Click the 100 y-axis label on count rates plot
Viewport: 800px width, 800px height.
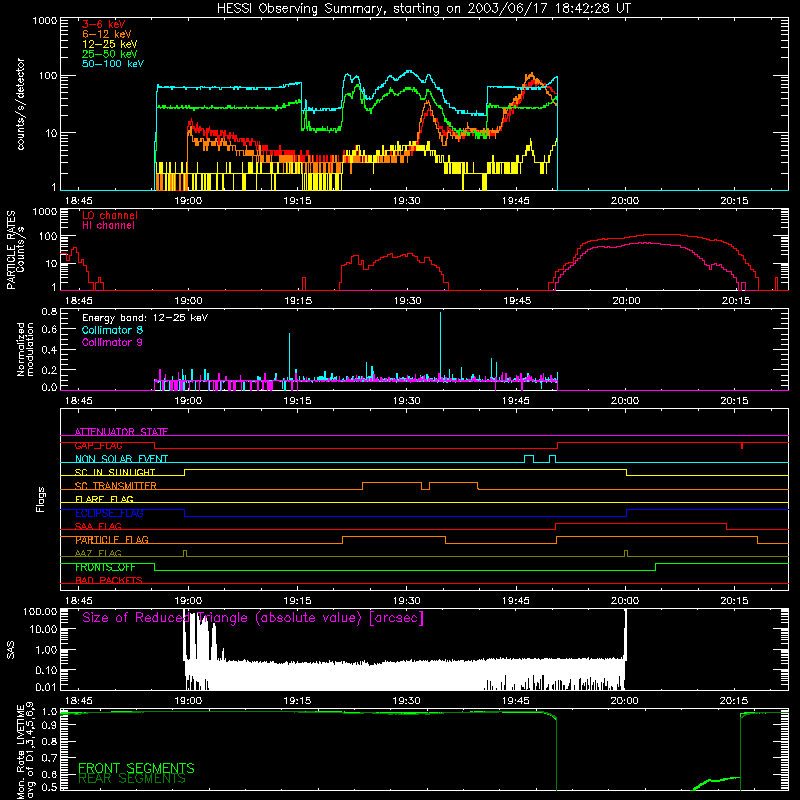[47, 76]
